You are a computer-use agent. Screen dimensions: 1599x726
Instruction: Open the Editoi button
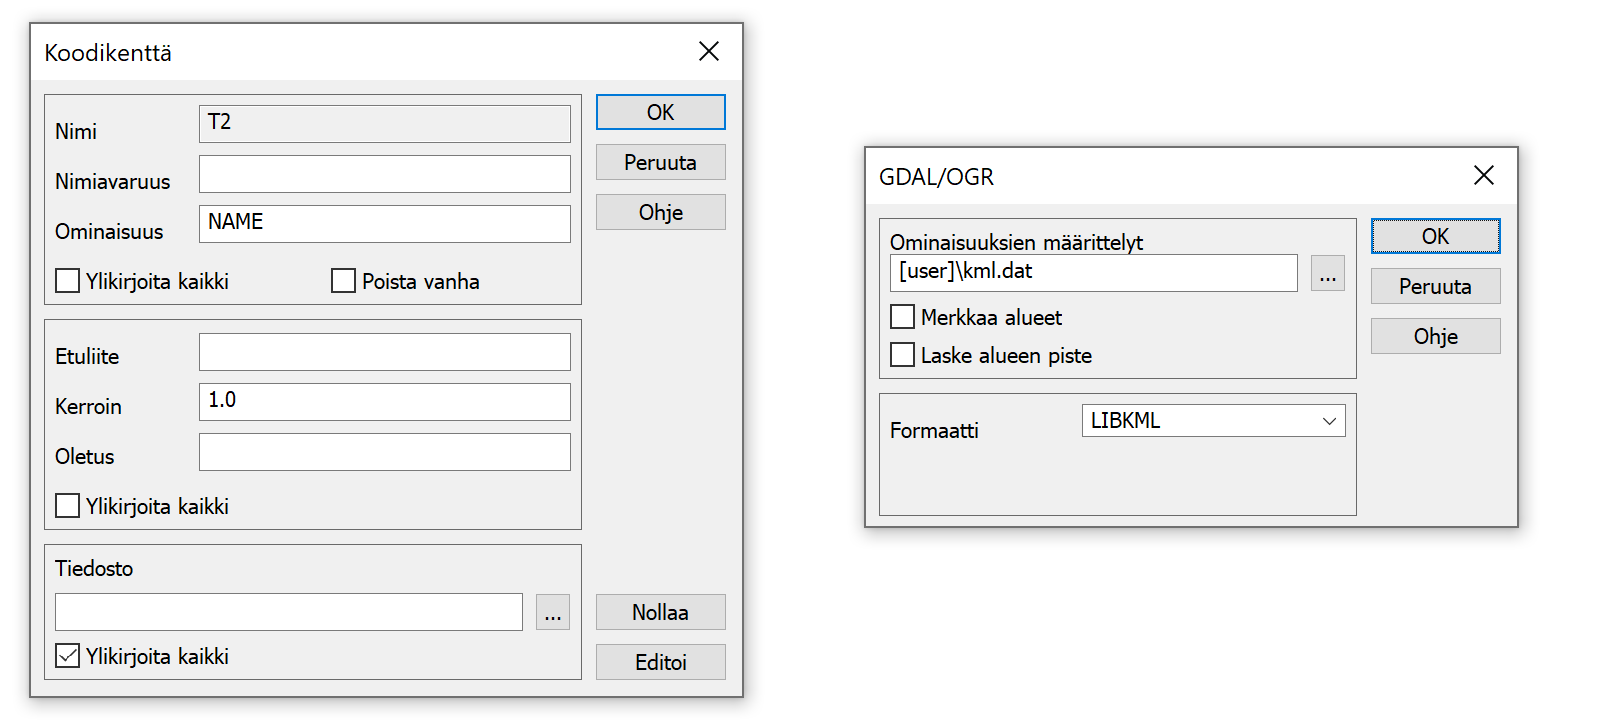click(x=660, y=662)
